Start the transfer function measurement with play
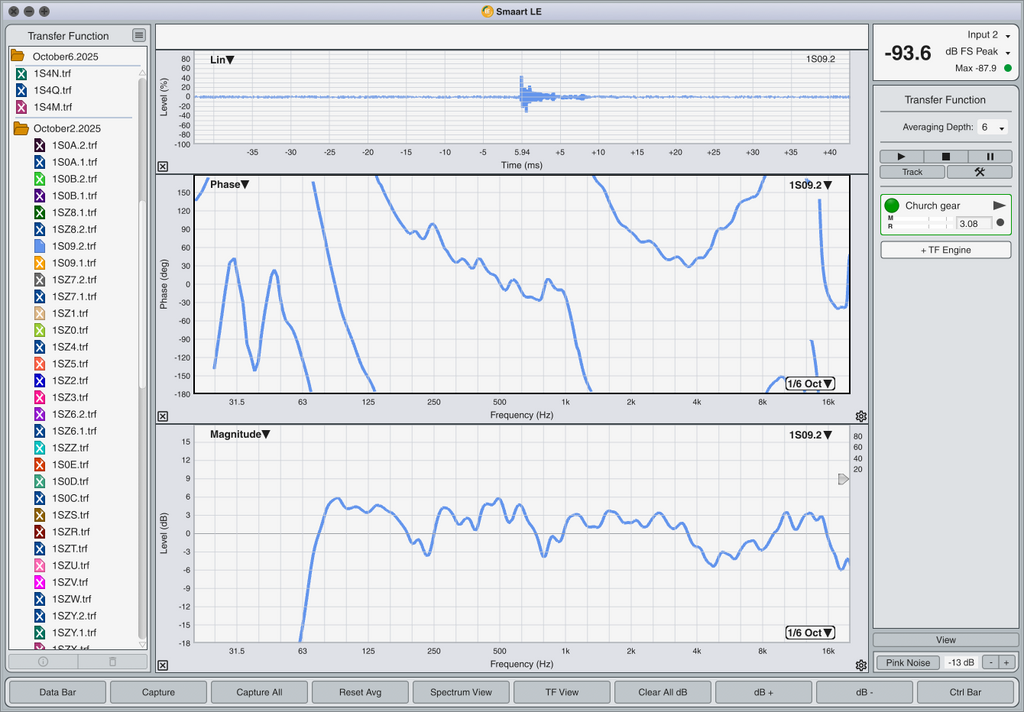Viewport: 1024px width, 712px height. (902, 156)
